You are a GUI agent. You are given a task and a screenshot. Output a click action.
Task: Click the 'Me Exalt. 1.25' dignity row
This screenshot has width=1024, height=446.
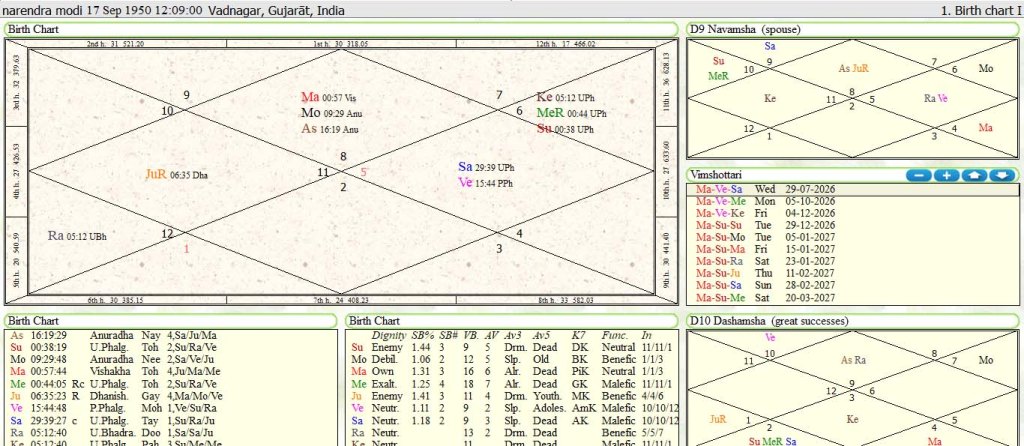(513, 384)
